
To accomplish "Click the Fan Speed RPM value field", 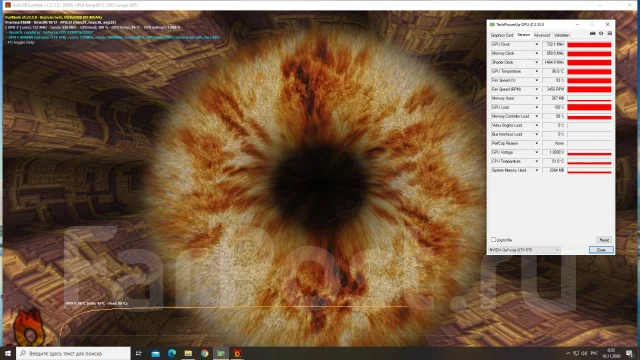I will click(x=553, y=89).
